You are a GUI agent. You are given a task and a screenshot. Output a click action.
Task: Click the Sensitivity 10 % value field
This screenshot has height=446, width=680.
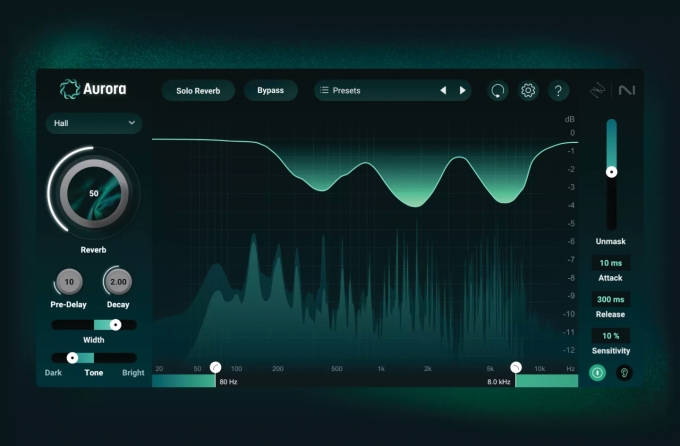click(x=610, y=335)
